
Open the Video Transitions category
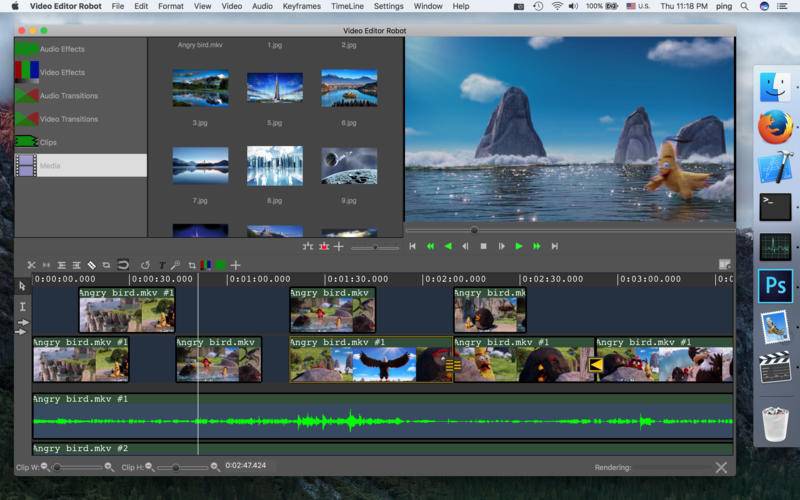coord(81,119)
